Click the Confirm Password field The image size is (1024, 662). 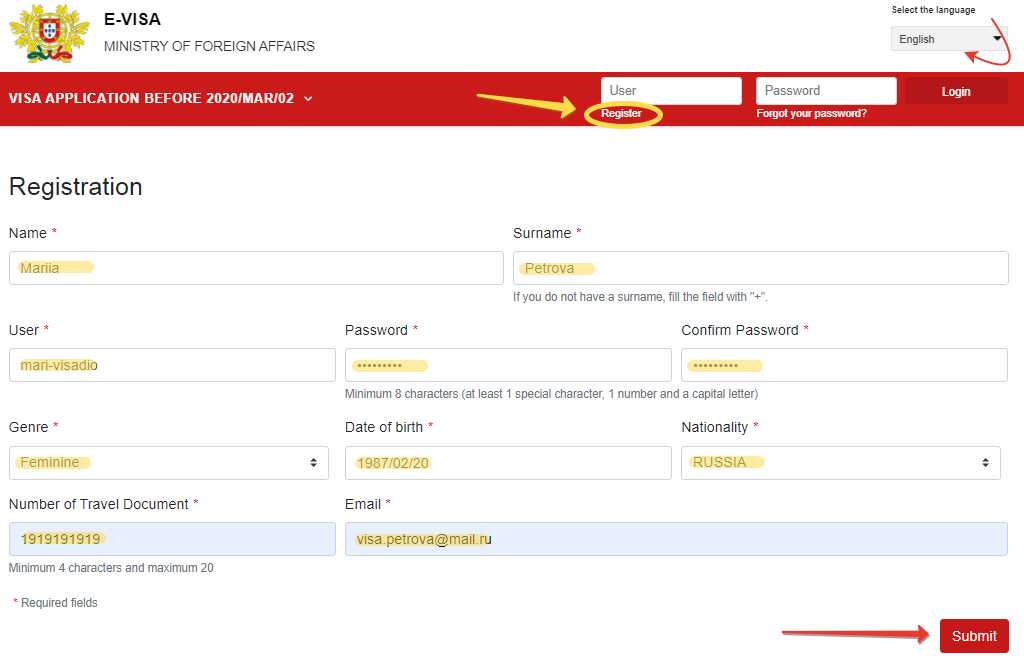click(844, 365)
